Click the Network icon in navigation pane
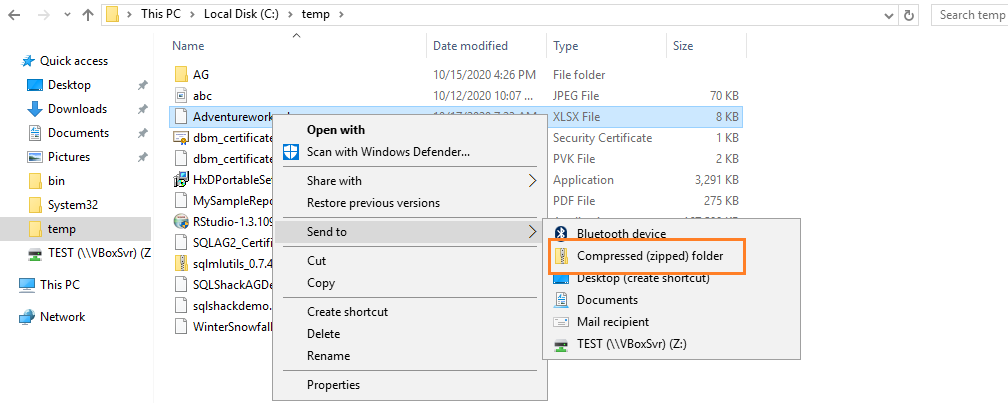 tap(27, 317)
